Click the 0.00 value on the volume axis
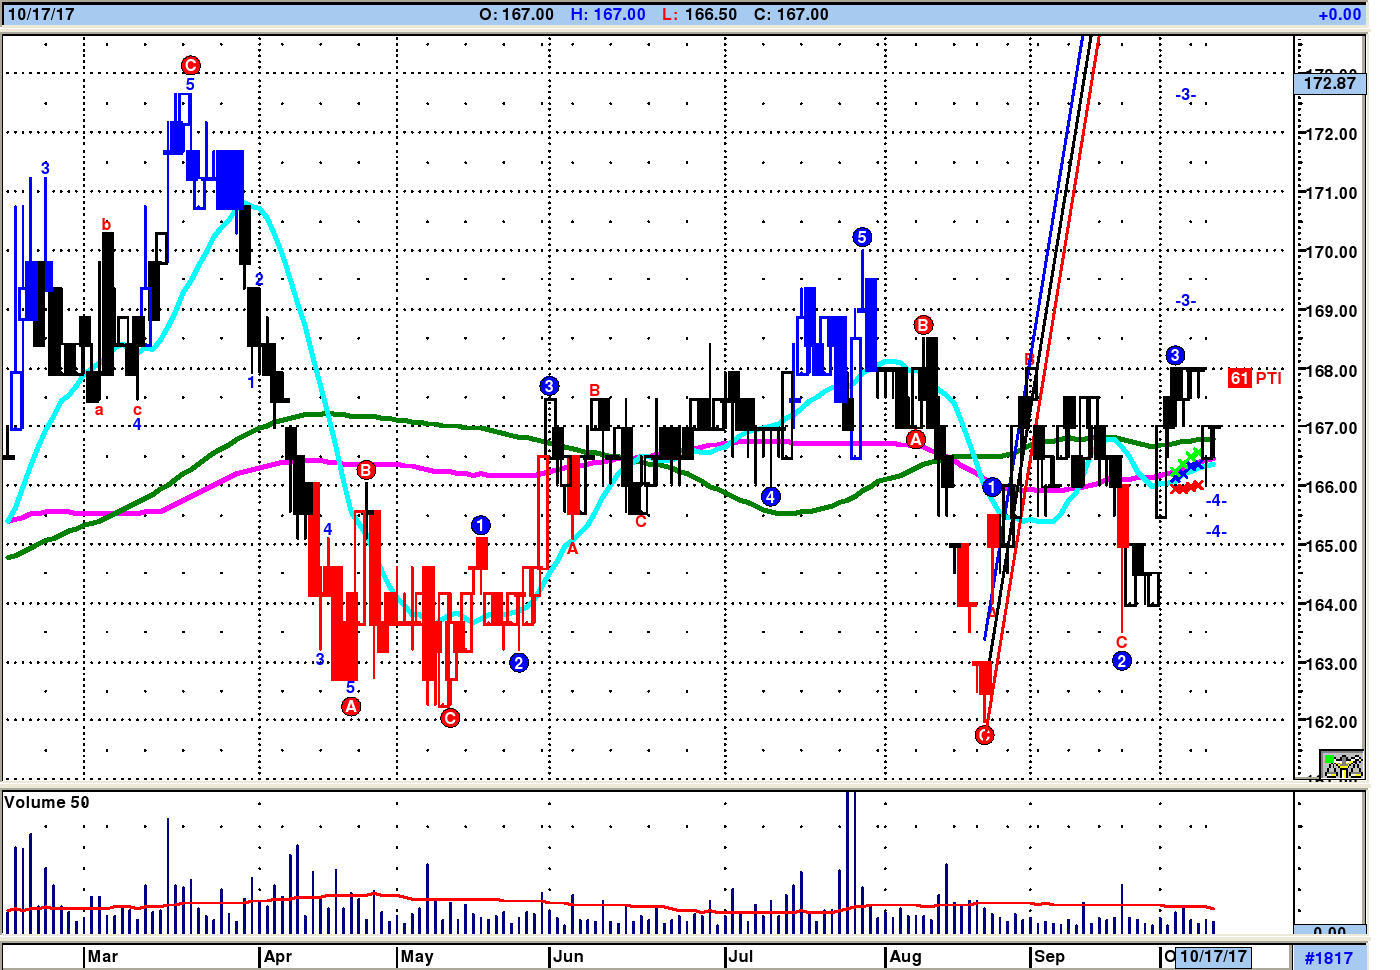Image resolution: width=1400 pixels, height=970 pixels. tap(1329, 933)
